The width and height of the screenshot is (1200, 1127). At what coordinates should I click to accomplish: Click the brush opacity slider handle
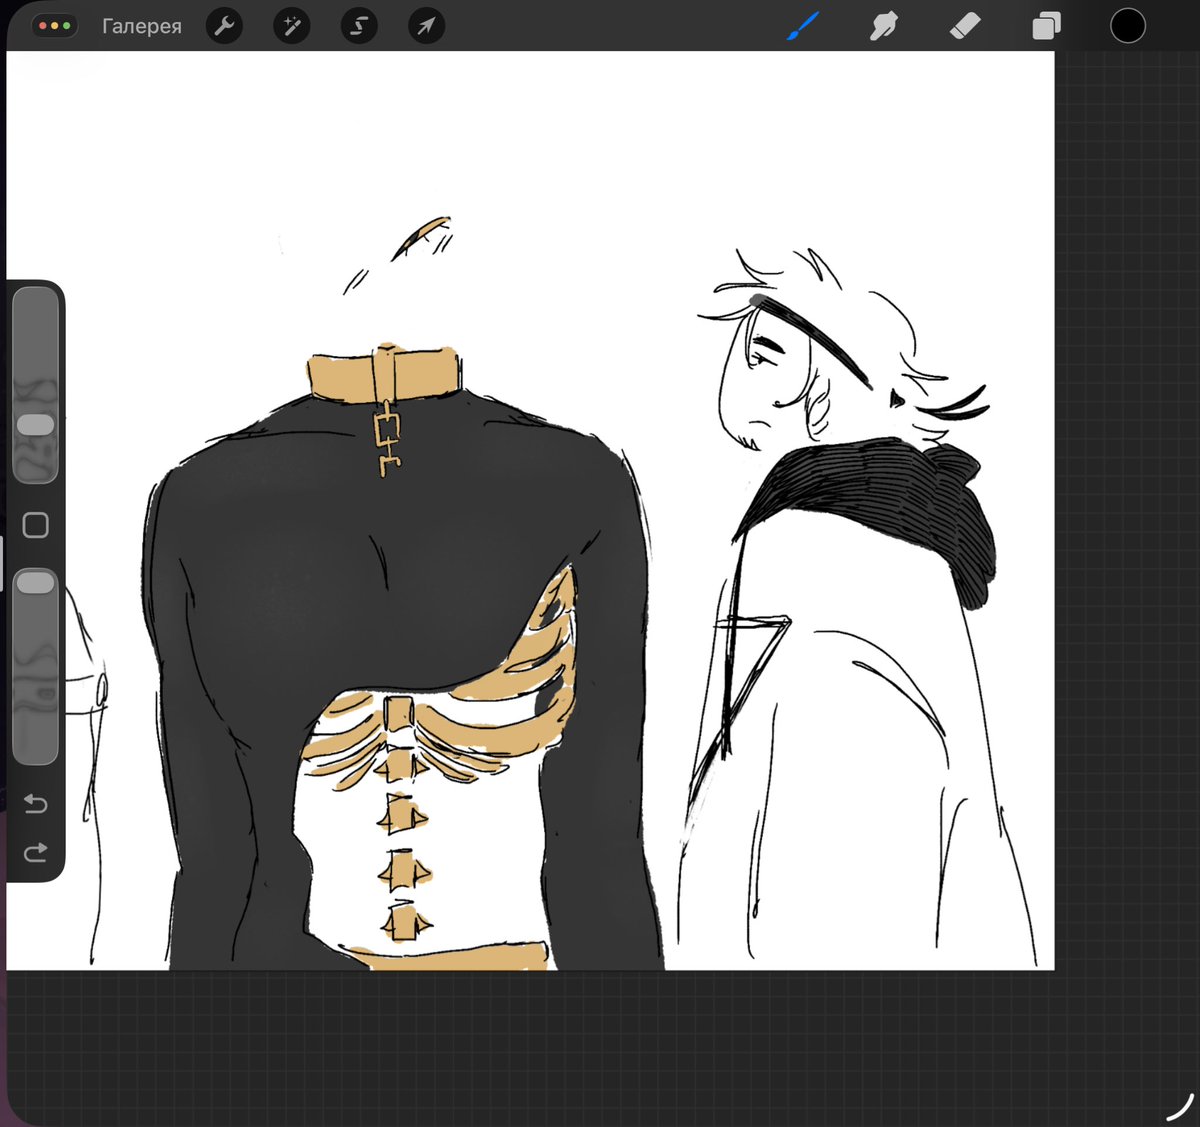(x=36, y=582)
